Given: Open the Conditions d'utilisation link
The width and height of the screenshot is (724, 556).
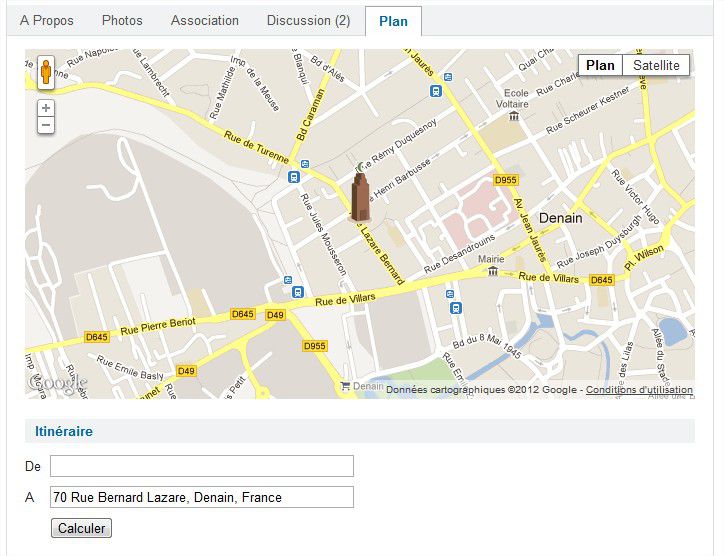Looking at the screenshot, I should (639, 390).
